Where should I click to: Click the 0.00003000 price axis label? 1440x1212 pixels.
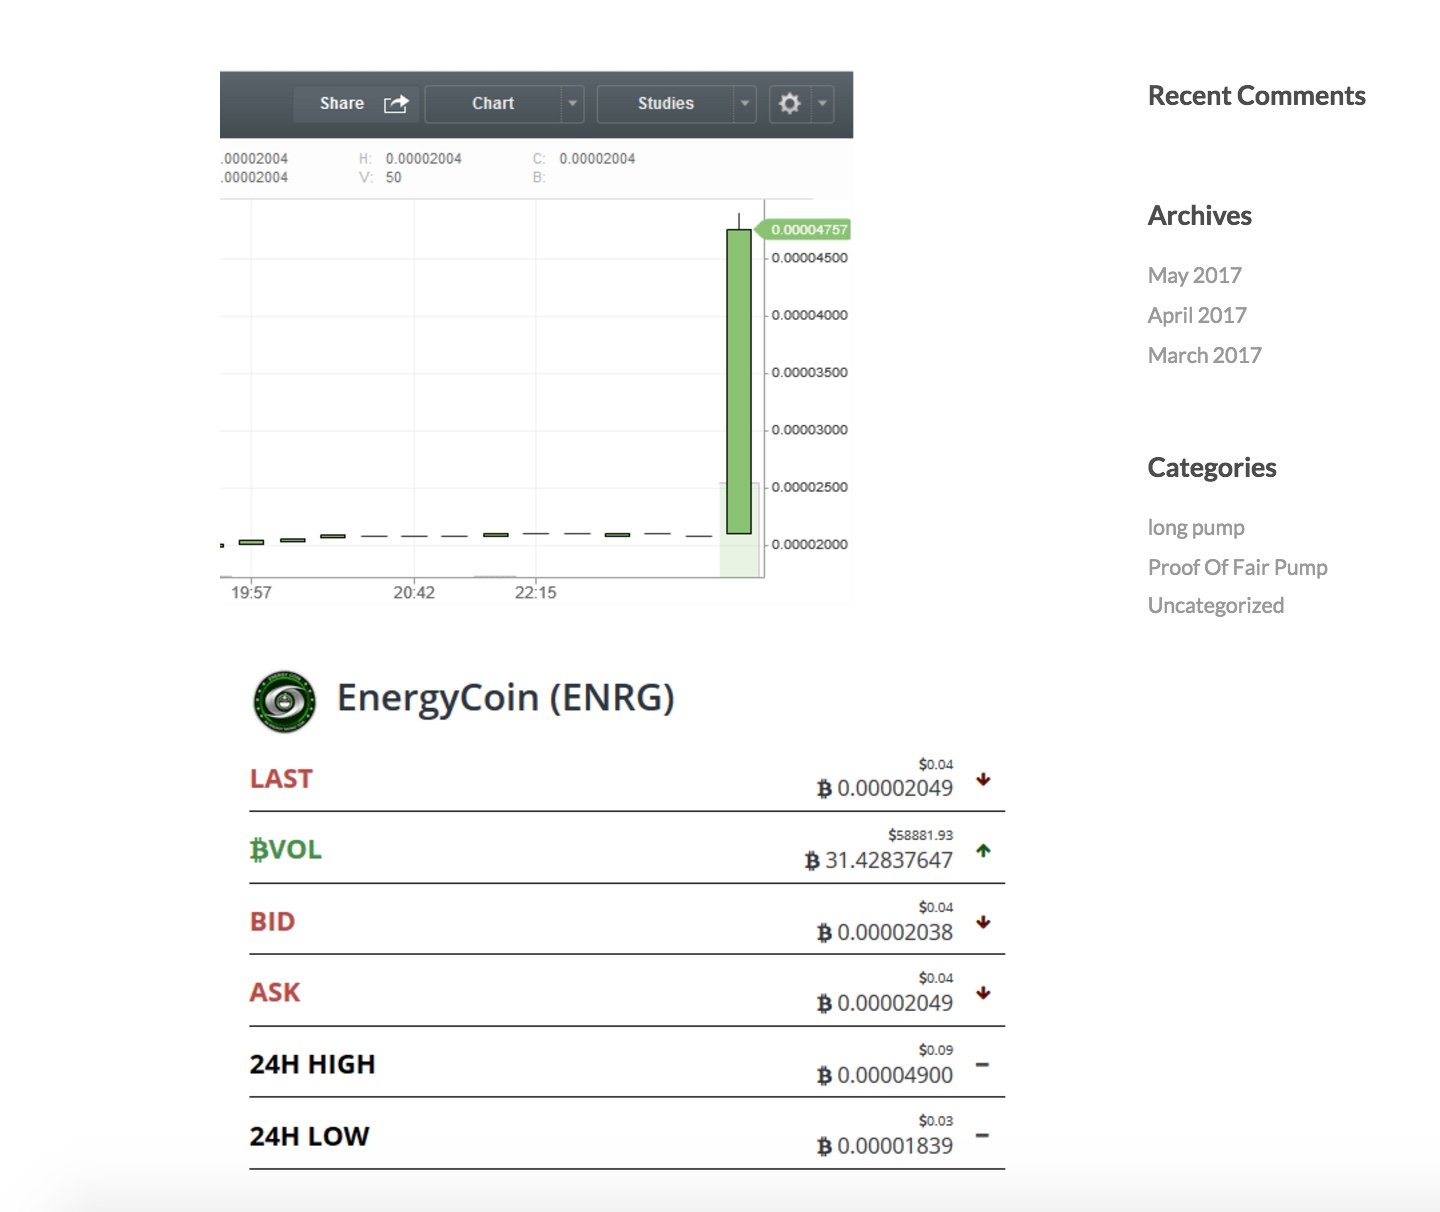coord(809,430)
